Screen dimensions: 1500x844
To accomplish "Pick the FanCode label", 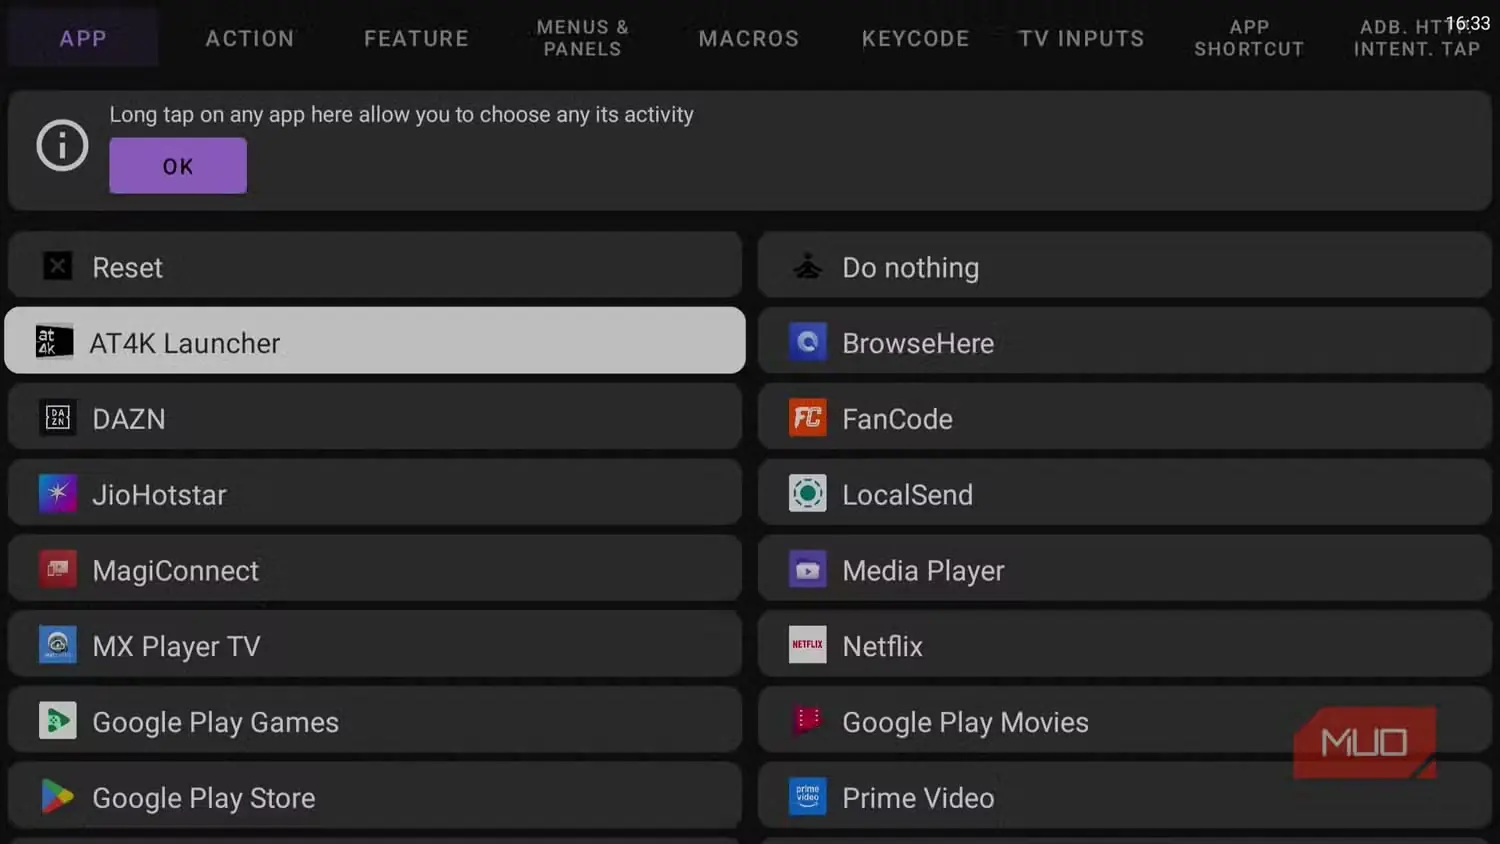I will point(897,419).
